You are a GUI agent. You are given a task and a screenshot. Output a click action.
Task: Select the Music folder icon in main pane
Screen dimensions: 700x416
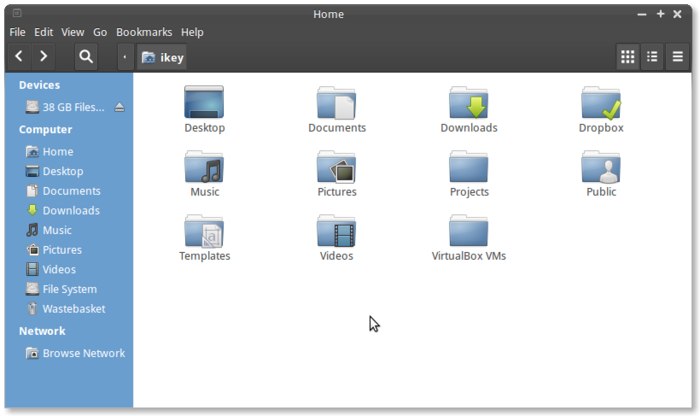pos(204,166)
